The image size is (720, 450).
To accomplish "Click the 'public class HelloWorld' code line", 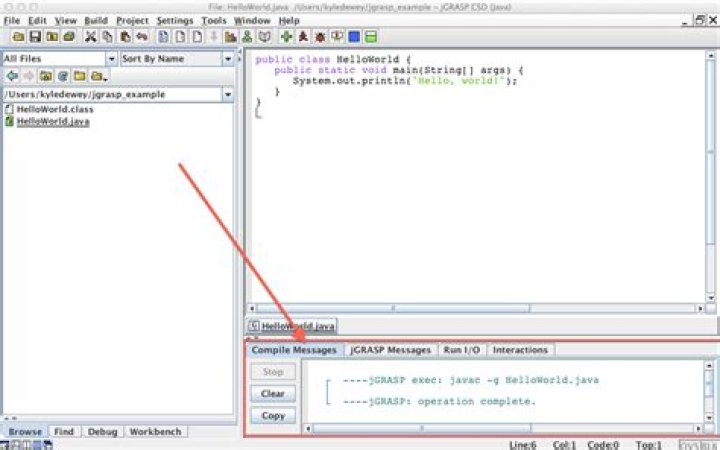I will coord(332,59).
